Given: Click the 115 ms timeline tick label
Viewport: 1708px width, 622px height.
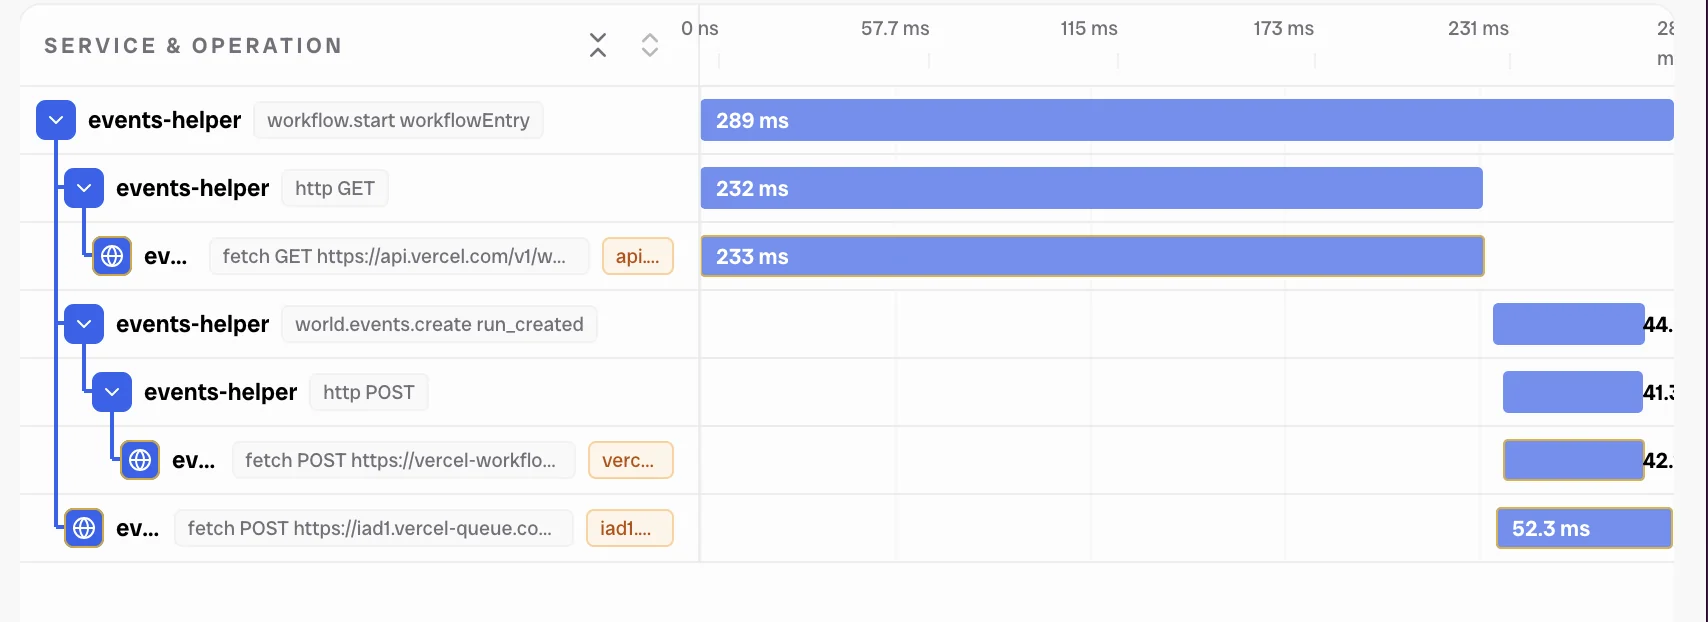Looking at the screenshot, I should point(1089,29).
